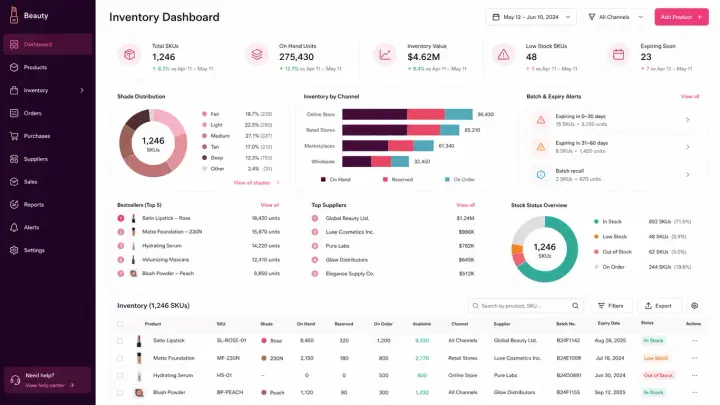Check the Satin Lipstick row checkbox
Screen dimensions: 720x405
(x=120, y=341)
